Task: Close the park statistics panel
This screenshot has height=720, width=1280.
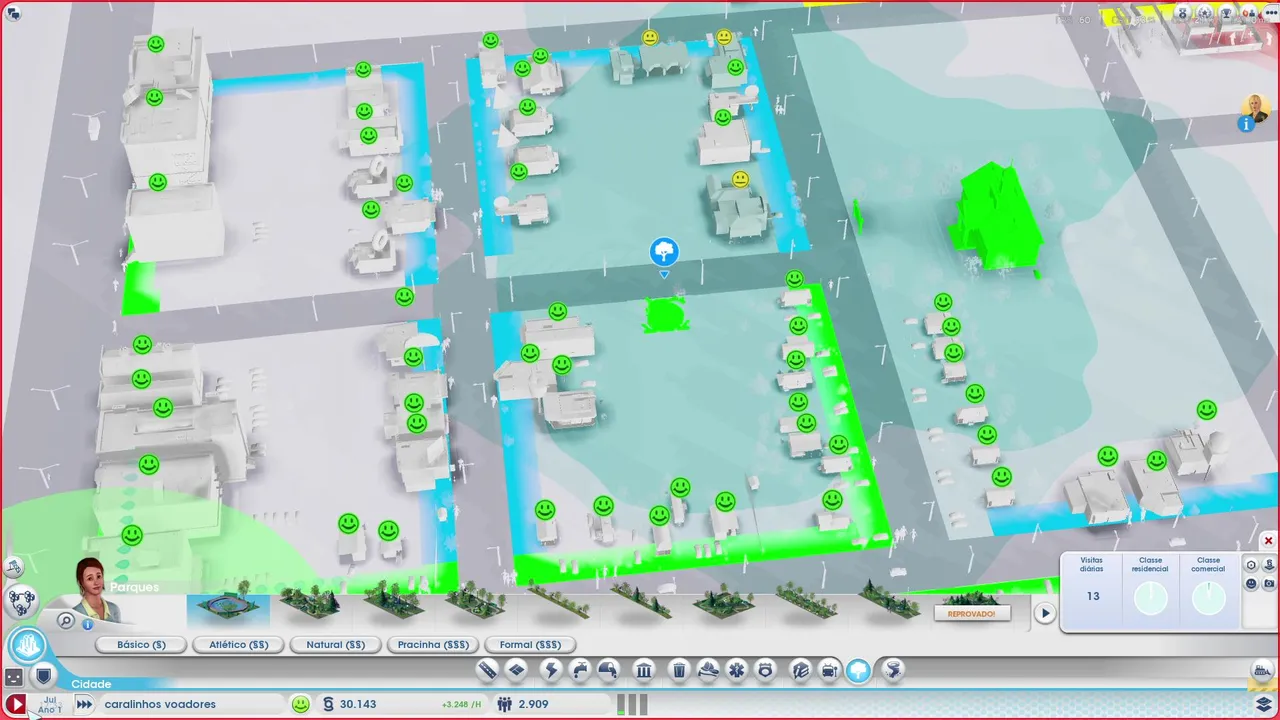Action: (x=1268, y=541)
